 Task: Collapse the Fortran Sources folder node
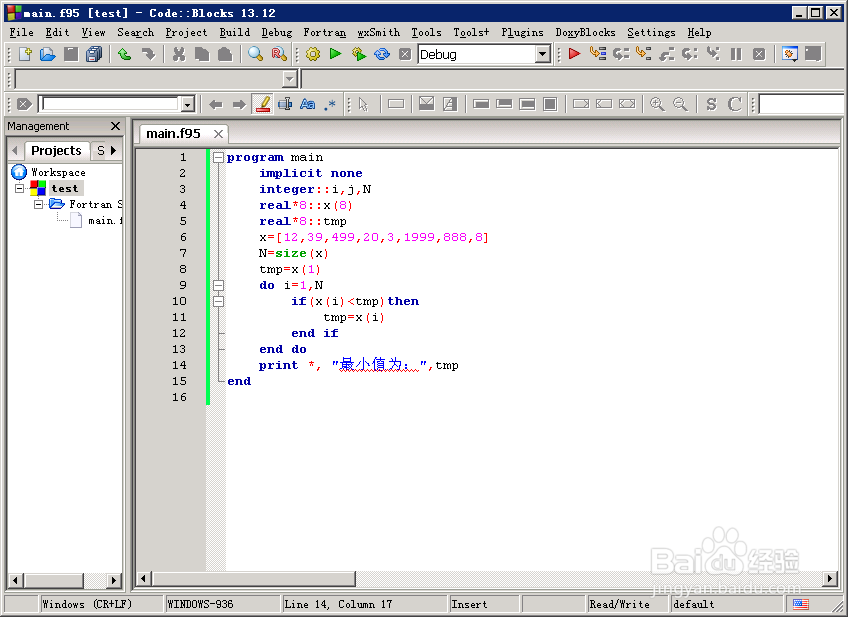coord(38,204)
